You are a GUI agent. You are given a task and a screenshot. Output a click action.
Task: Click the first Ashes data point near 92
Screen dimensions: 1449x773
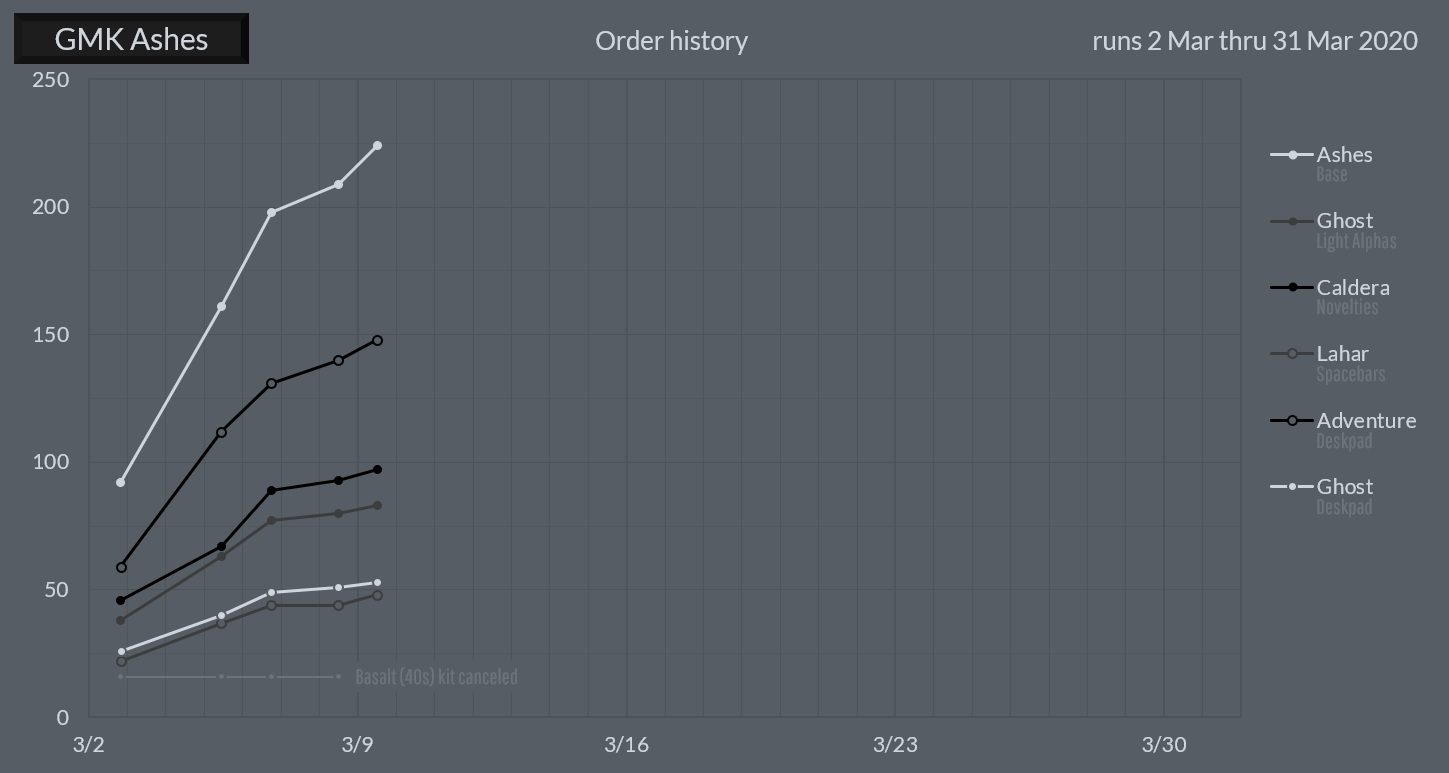[x=121, y=483]
